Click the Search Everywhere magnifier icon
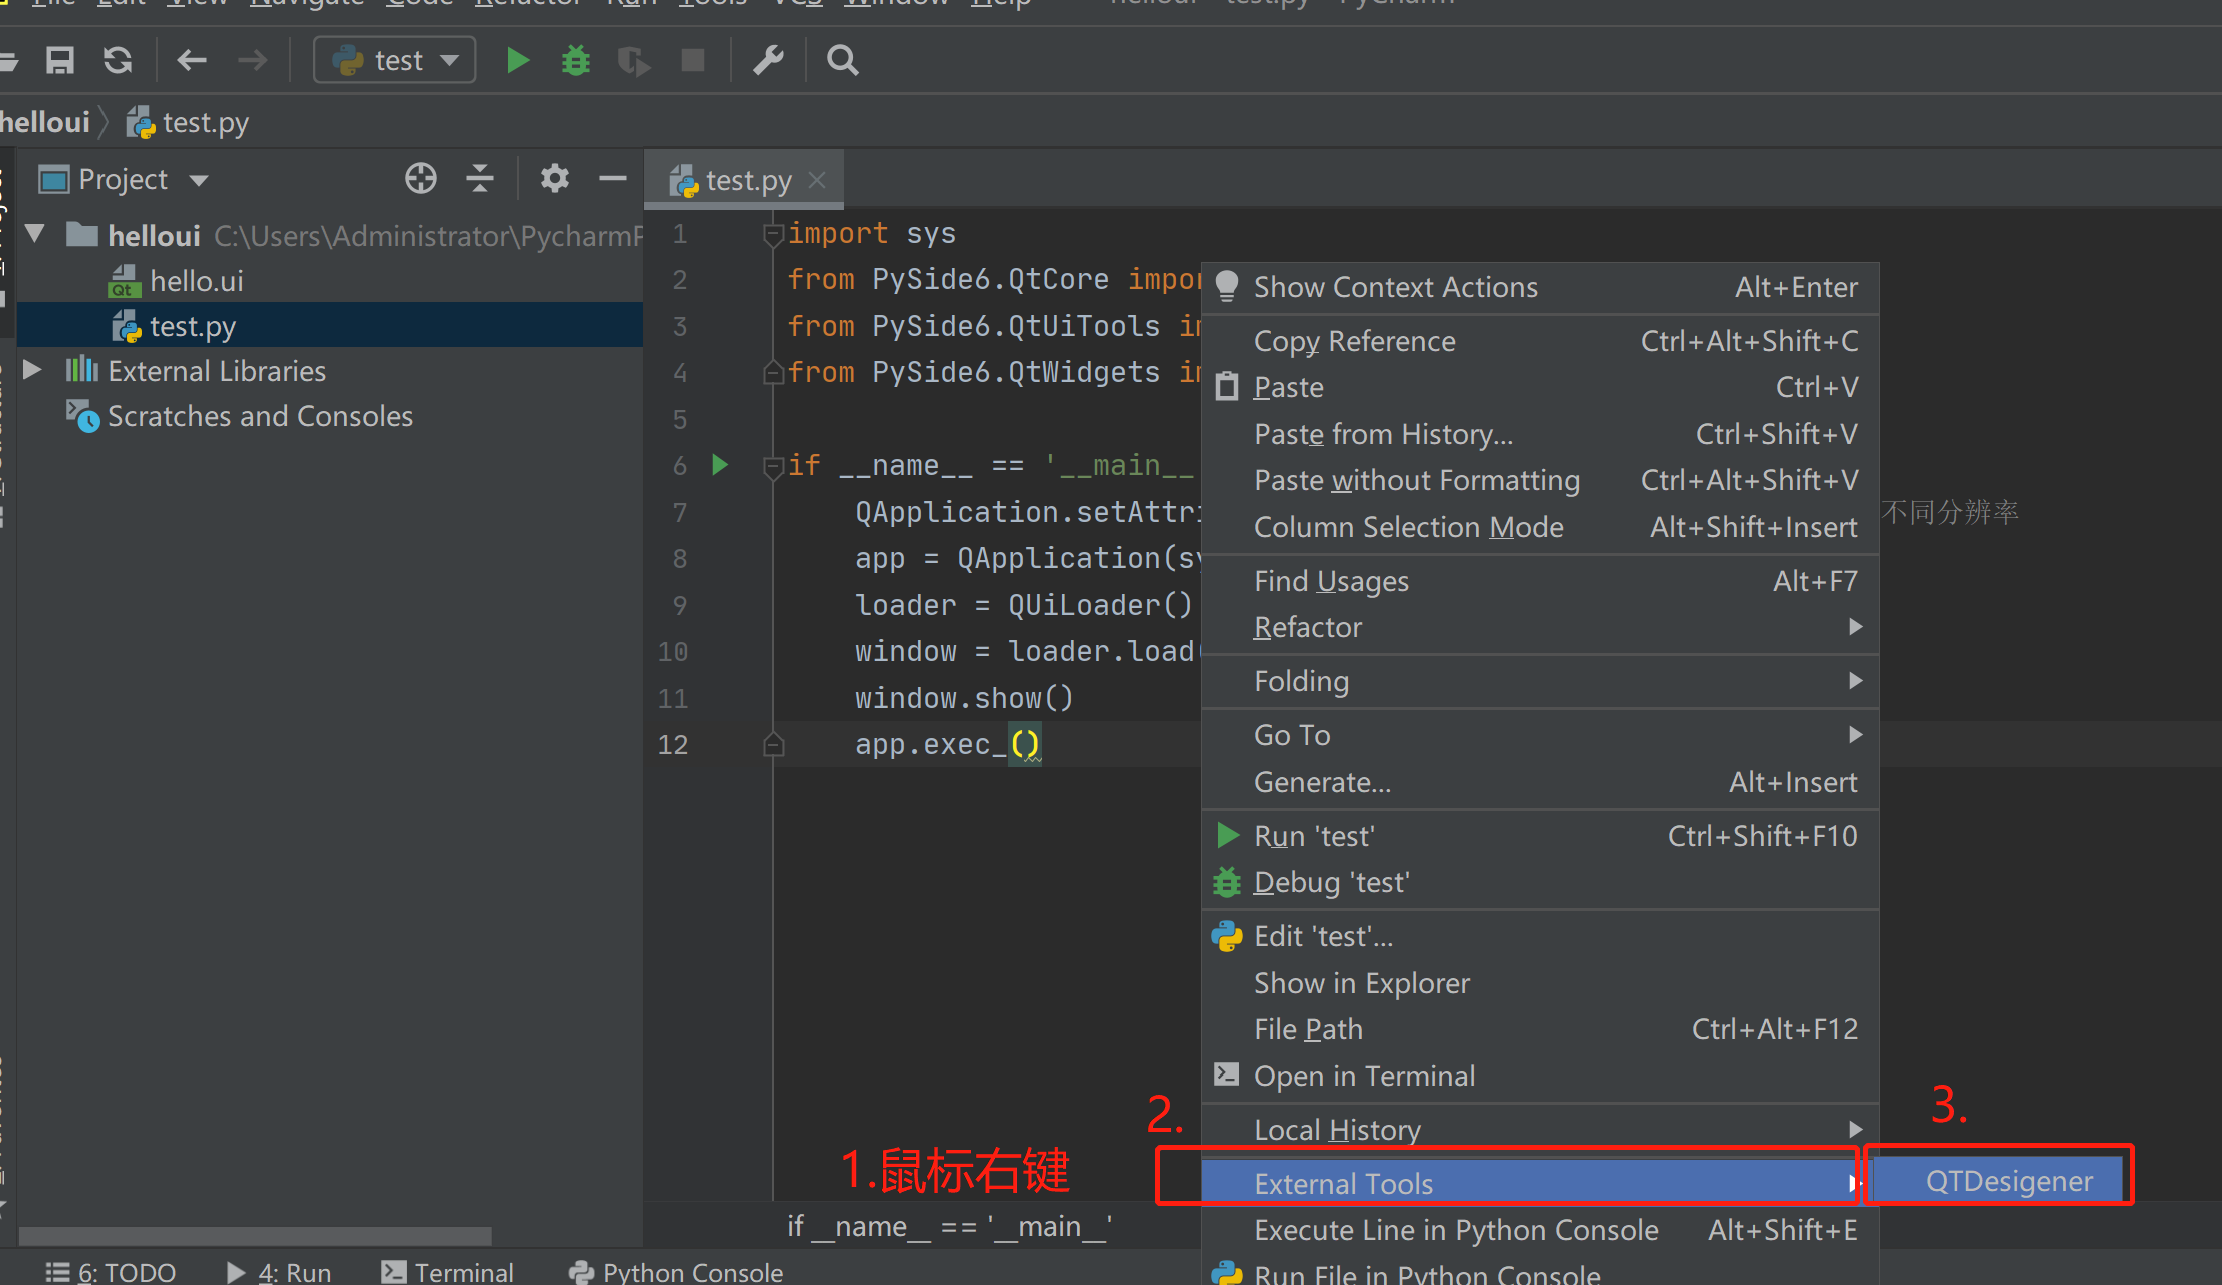Viewport: 2222px width, 1285px height. (842, 60)
